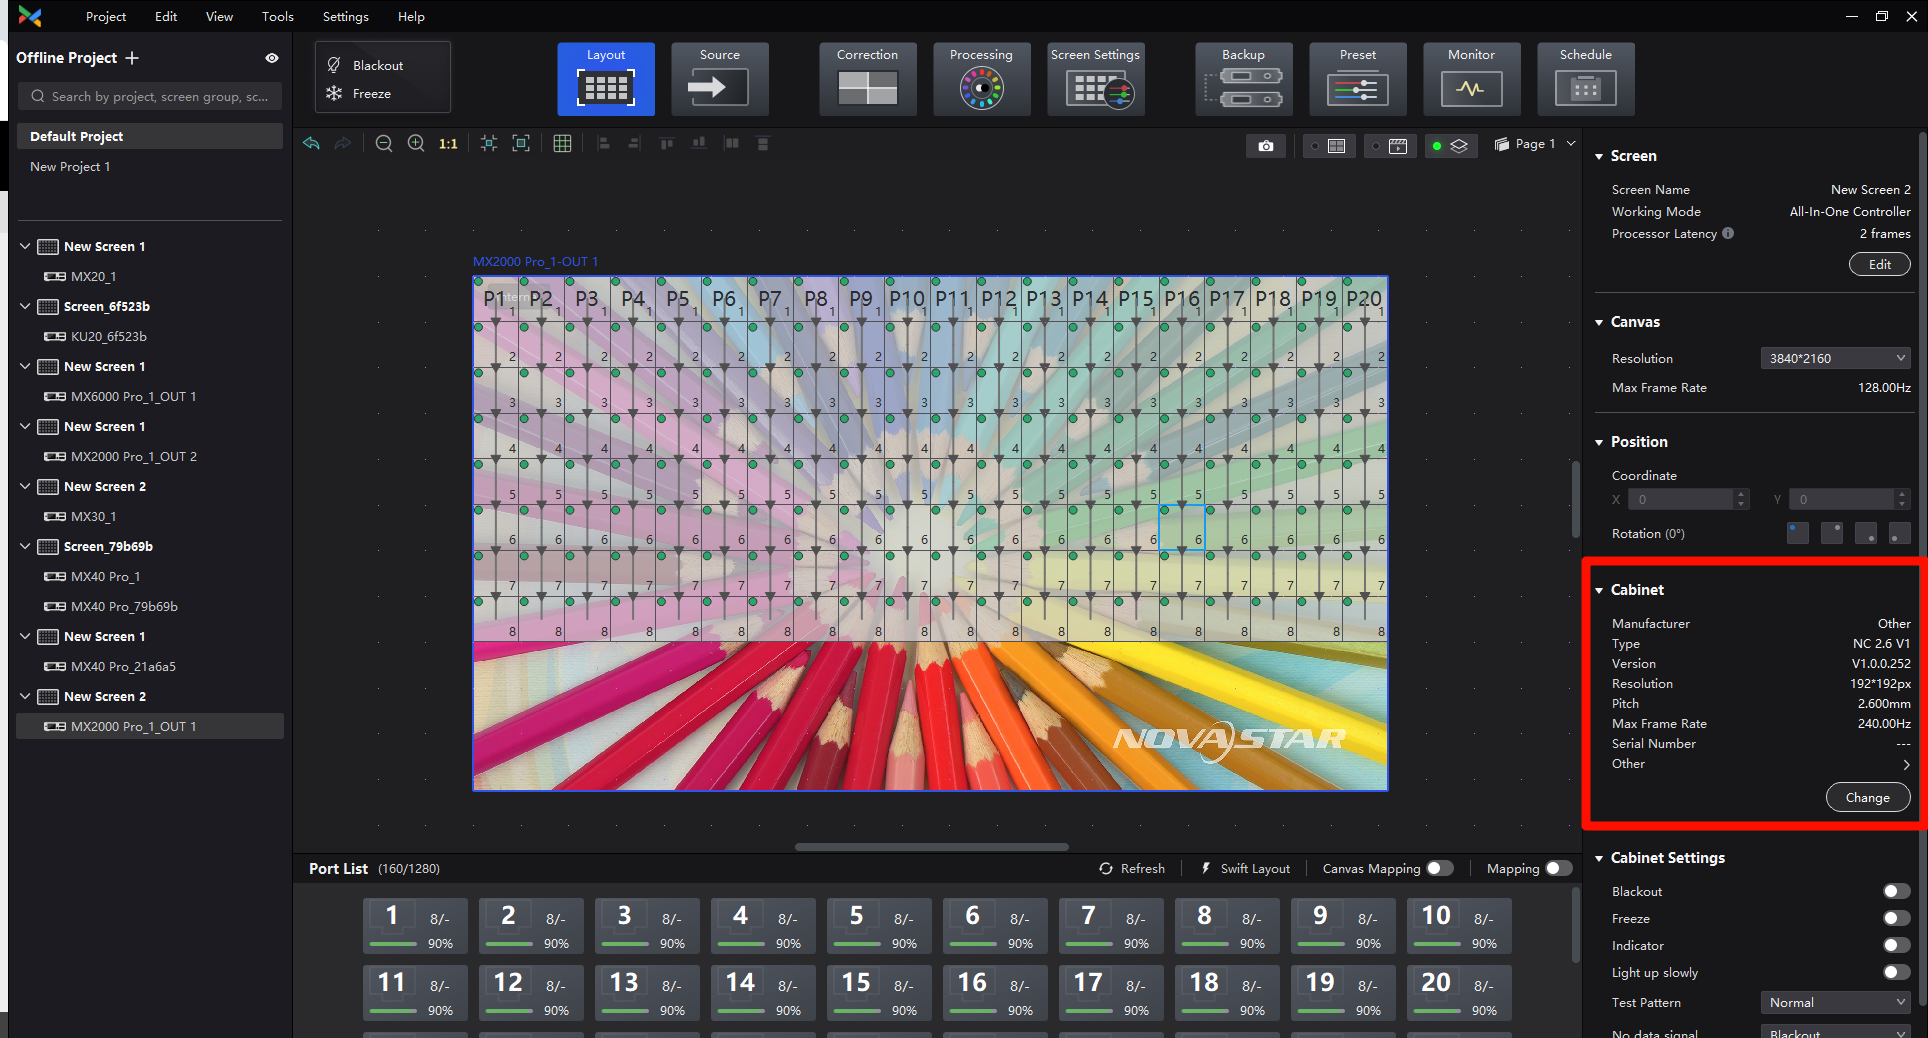
Task: Open the Canvas Resolution dropdown
Action: point(1835,358)
